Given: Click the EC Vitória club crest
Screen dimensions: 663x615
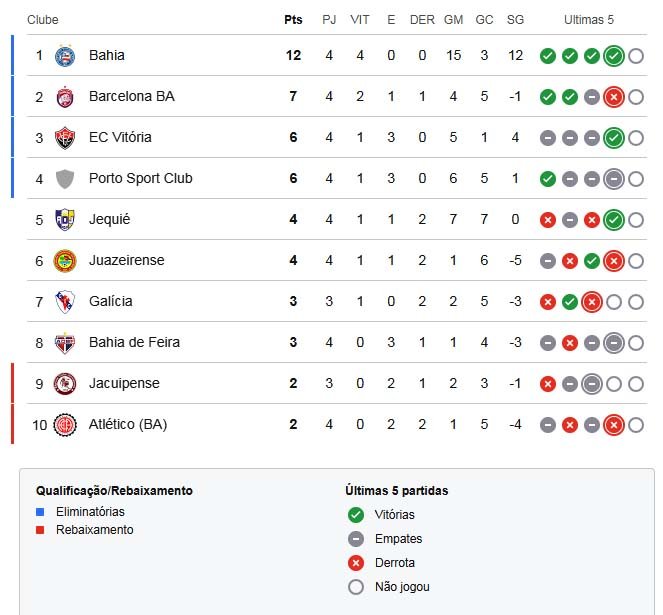Looking at the screenshot, I should [x=65, y=138].
